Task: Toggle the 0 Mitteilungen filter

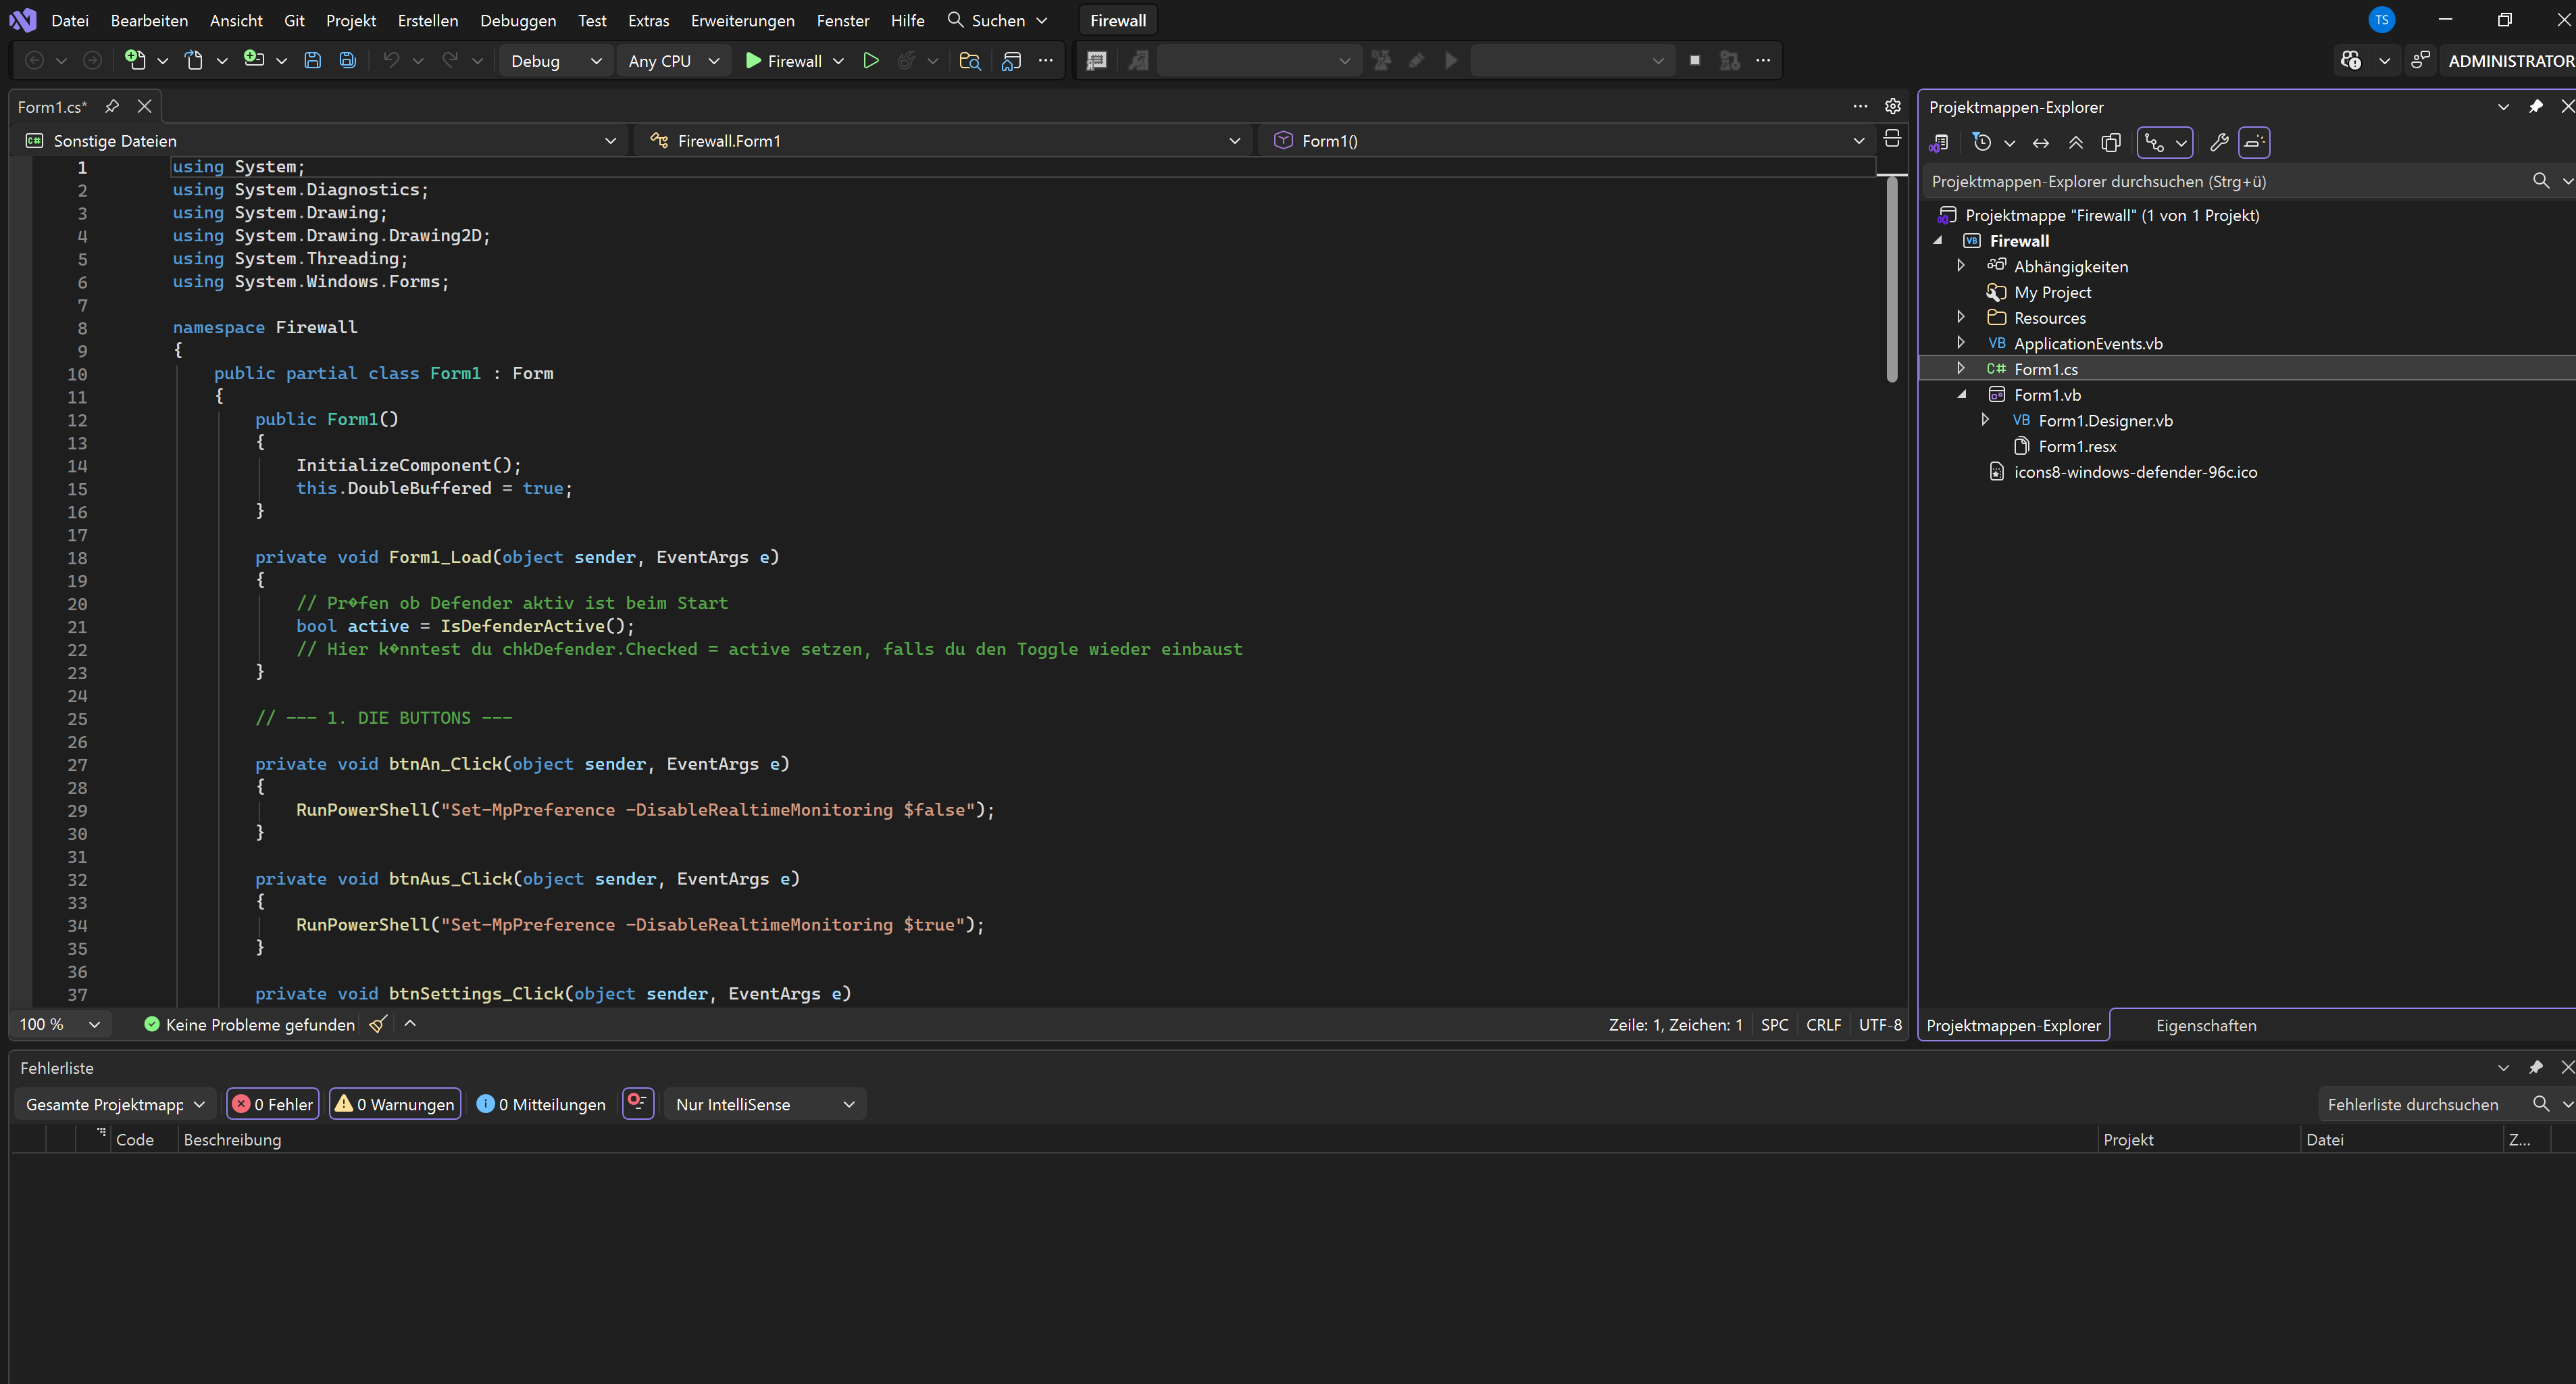Action: click(541, 1104)
